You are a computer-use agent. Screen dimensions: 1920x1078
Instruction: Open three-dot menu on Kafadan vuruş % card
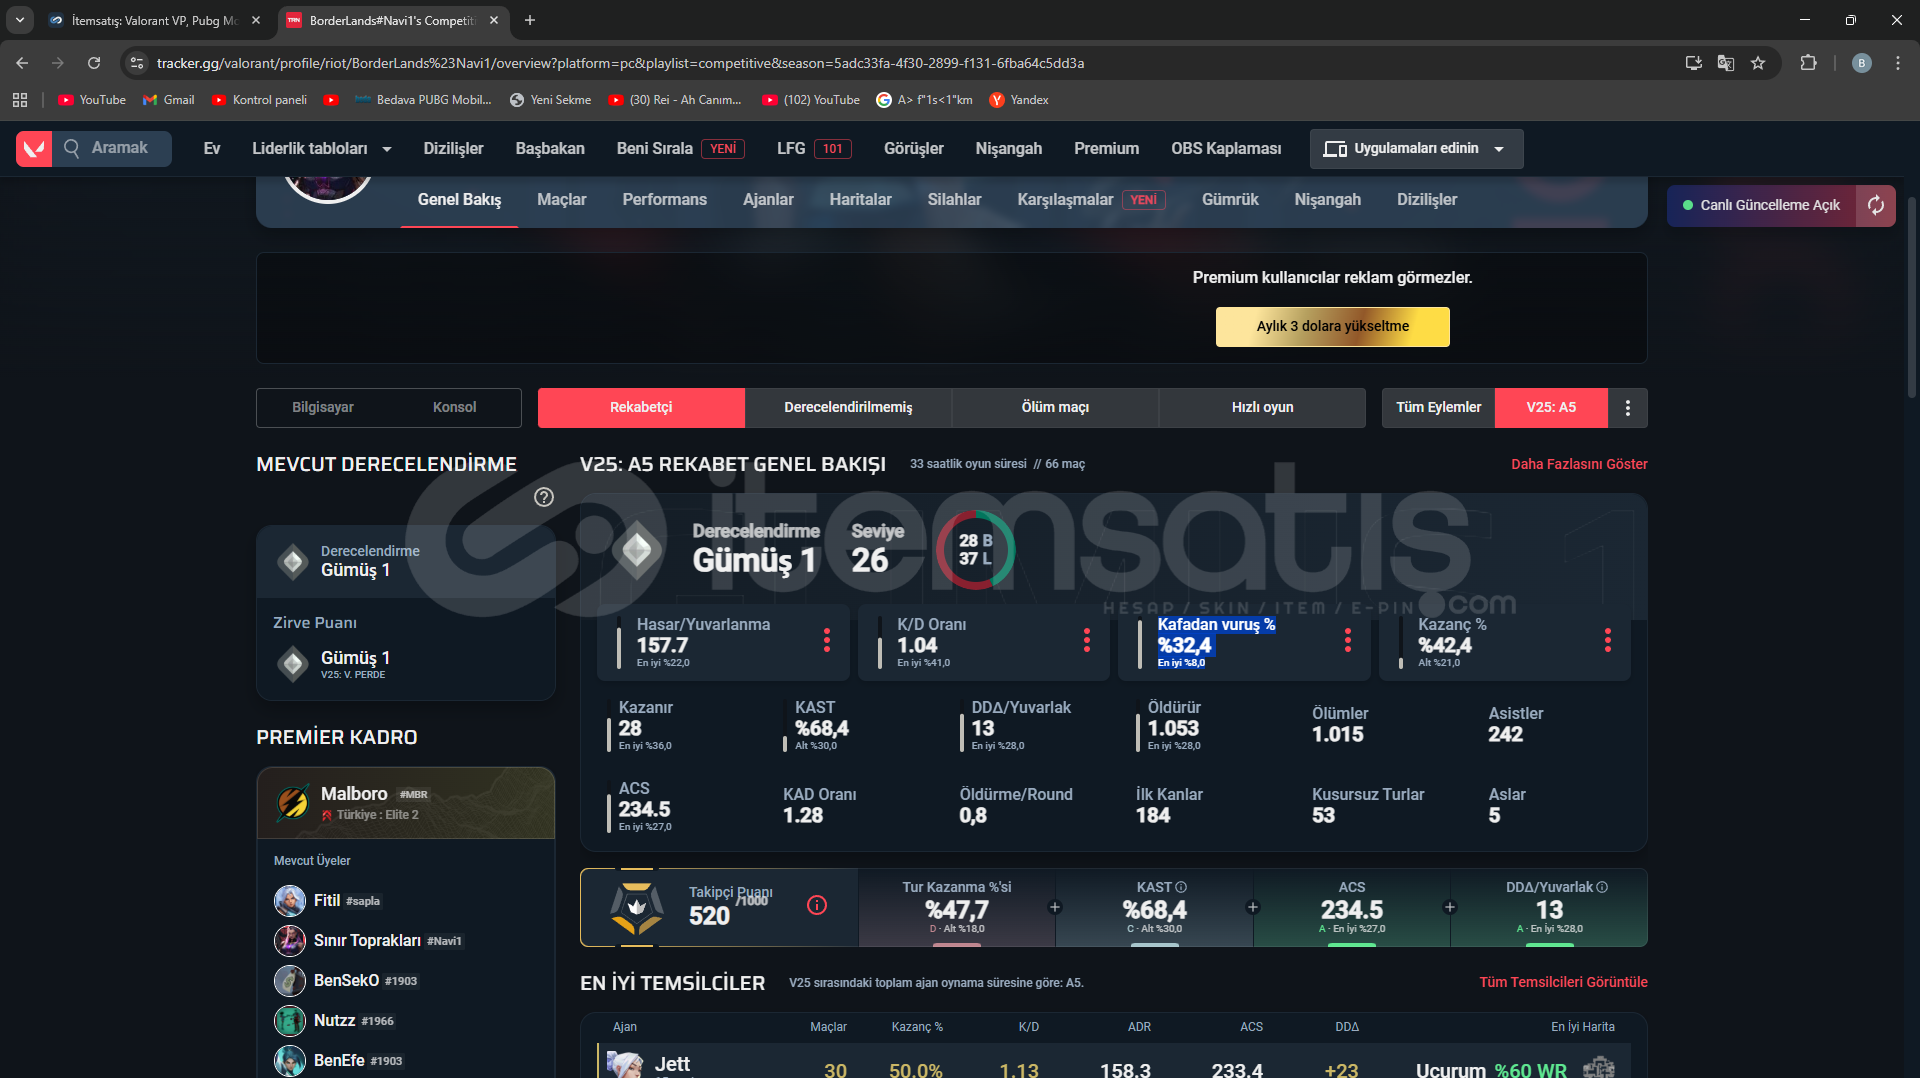(x=1348, y=640)
